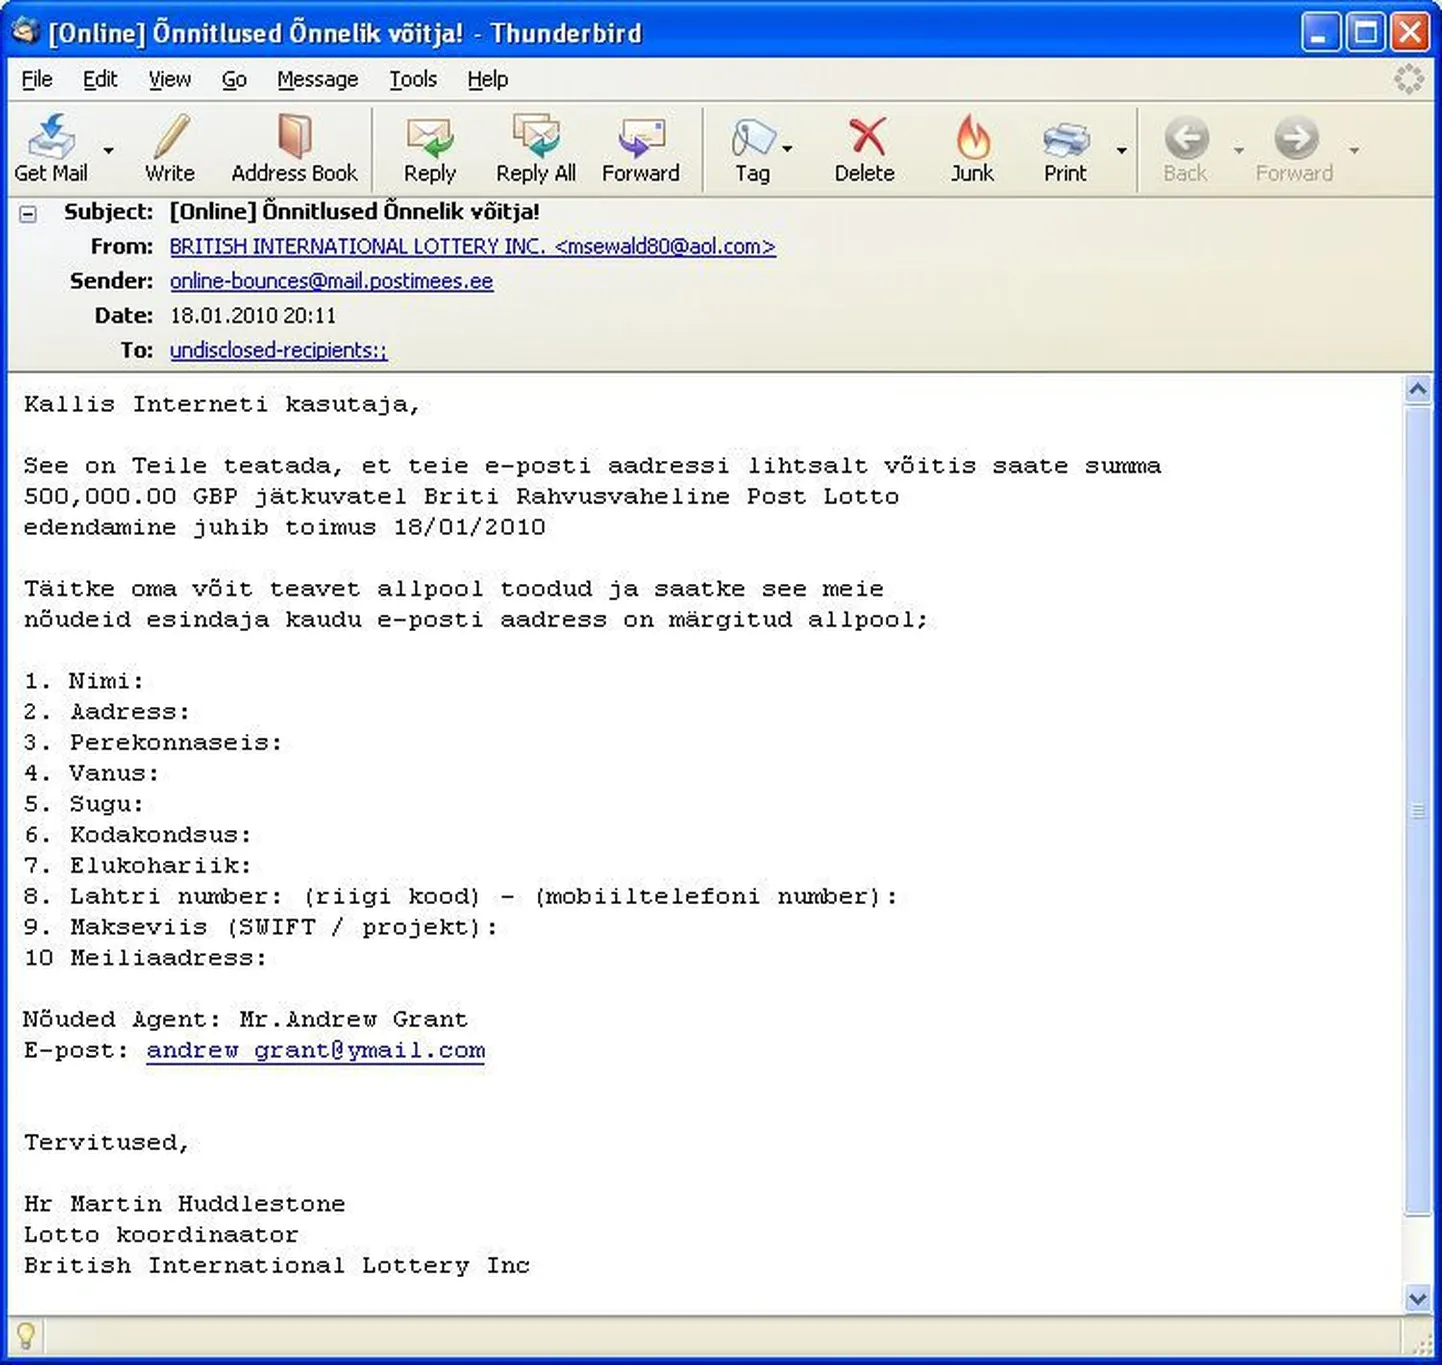Open the Get Mail dropdown arrow
The width and height of the screenshot is (1442, 1365).
(x=108, y=150)
